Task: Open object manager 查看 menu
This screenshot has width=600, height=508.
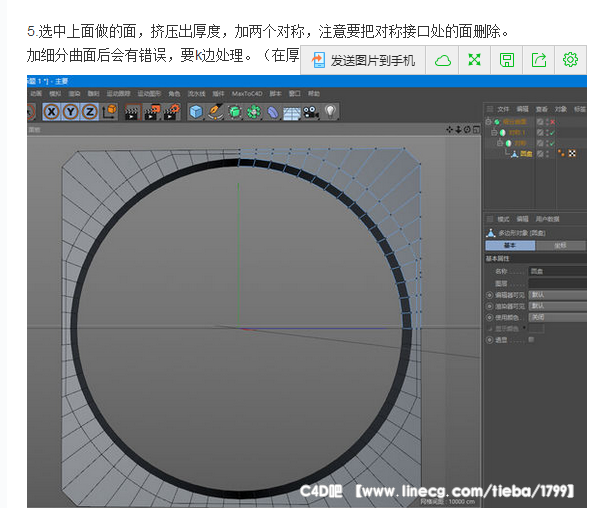Action: (x=541, y=109)
